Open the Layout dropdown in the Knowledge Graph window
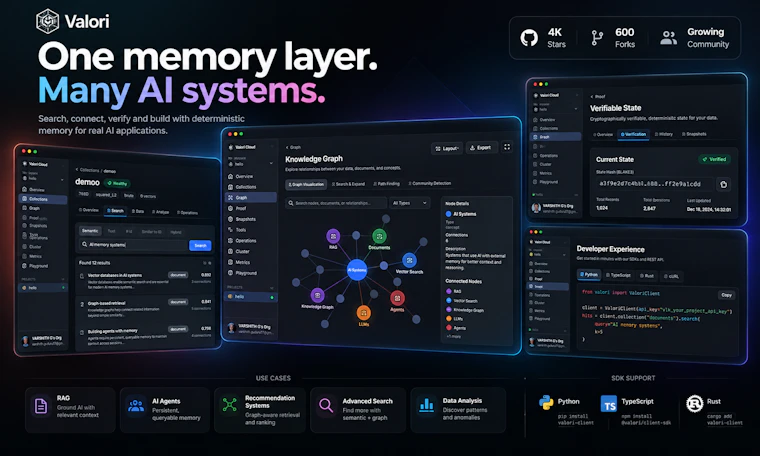The width and height of the screenshot is (760, 456). (x=446, y=148)
